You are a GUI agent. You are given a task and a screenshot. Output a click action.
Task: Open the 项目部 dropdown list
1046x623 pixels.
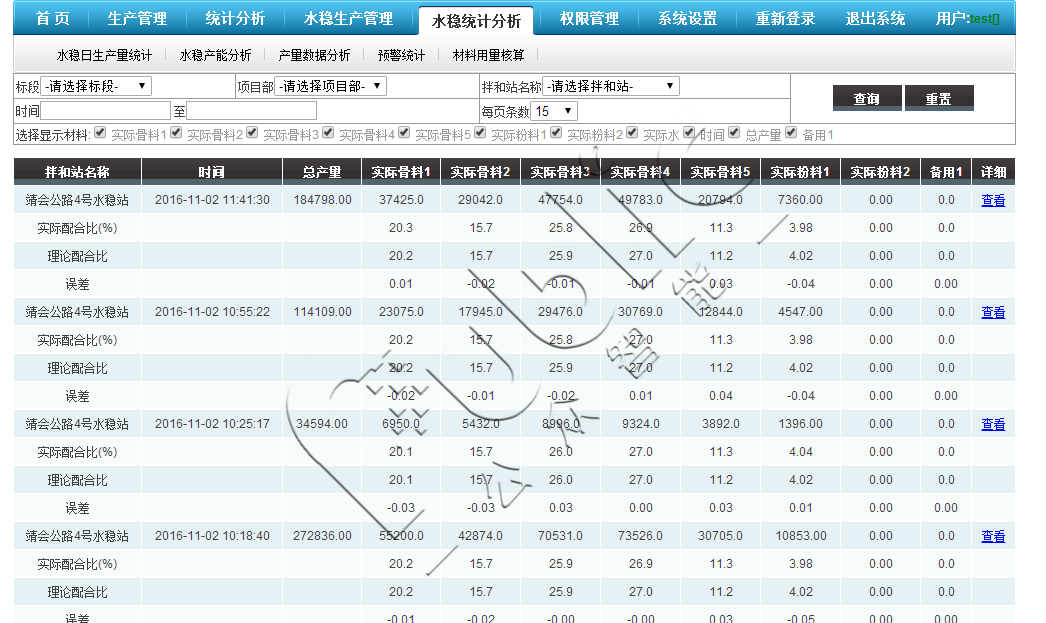(330, 86)
